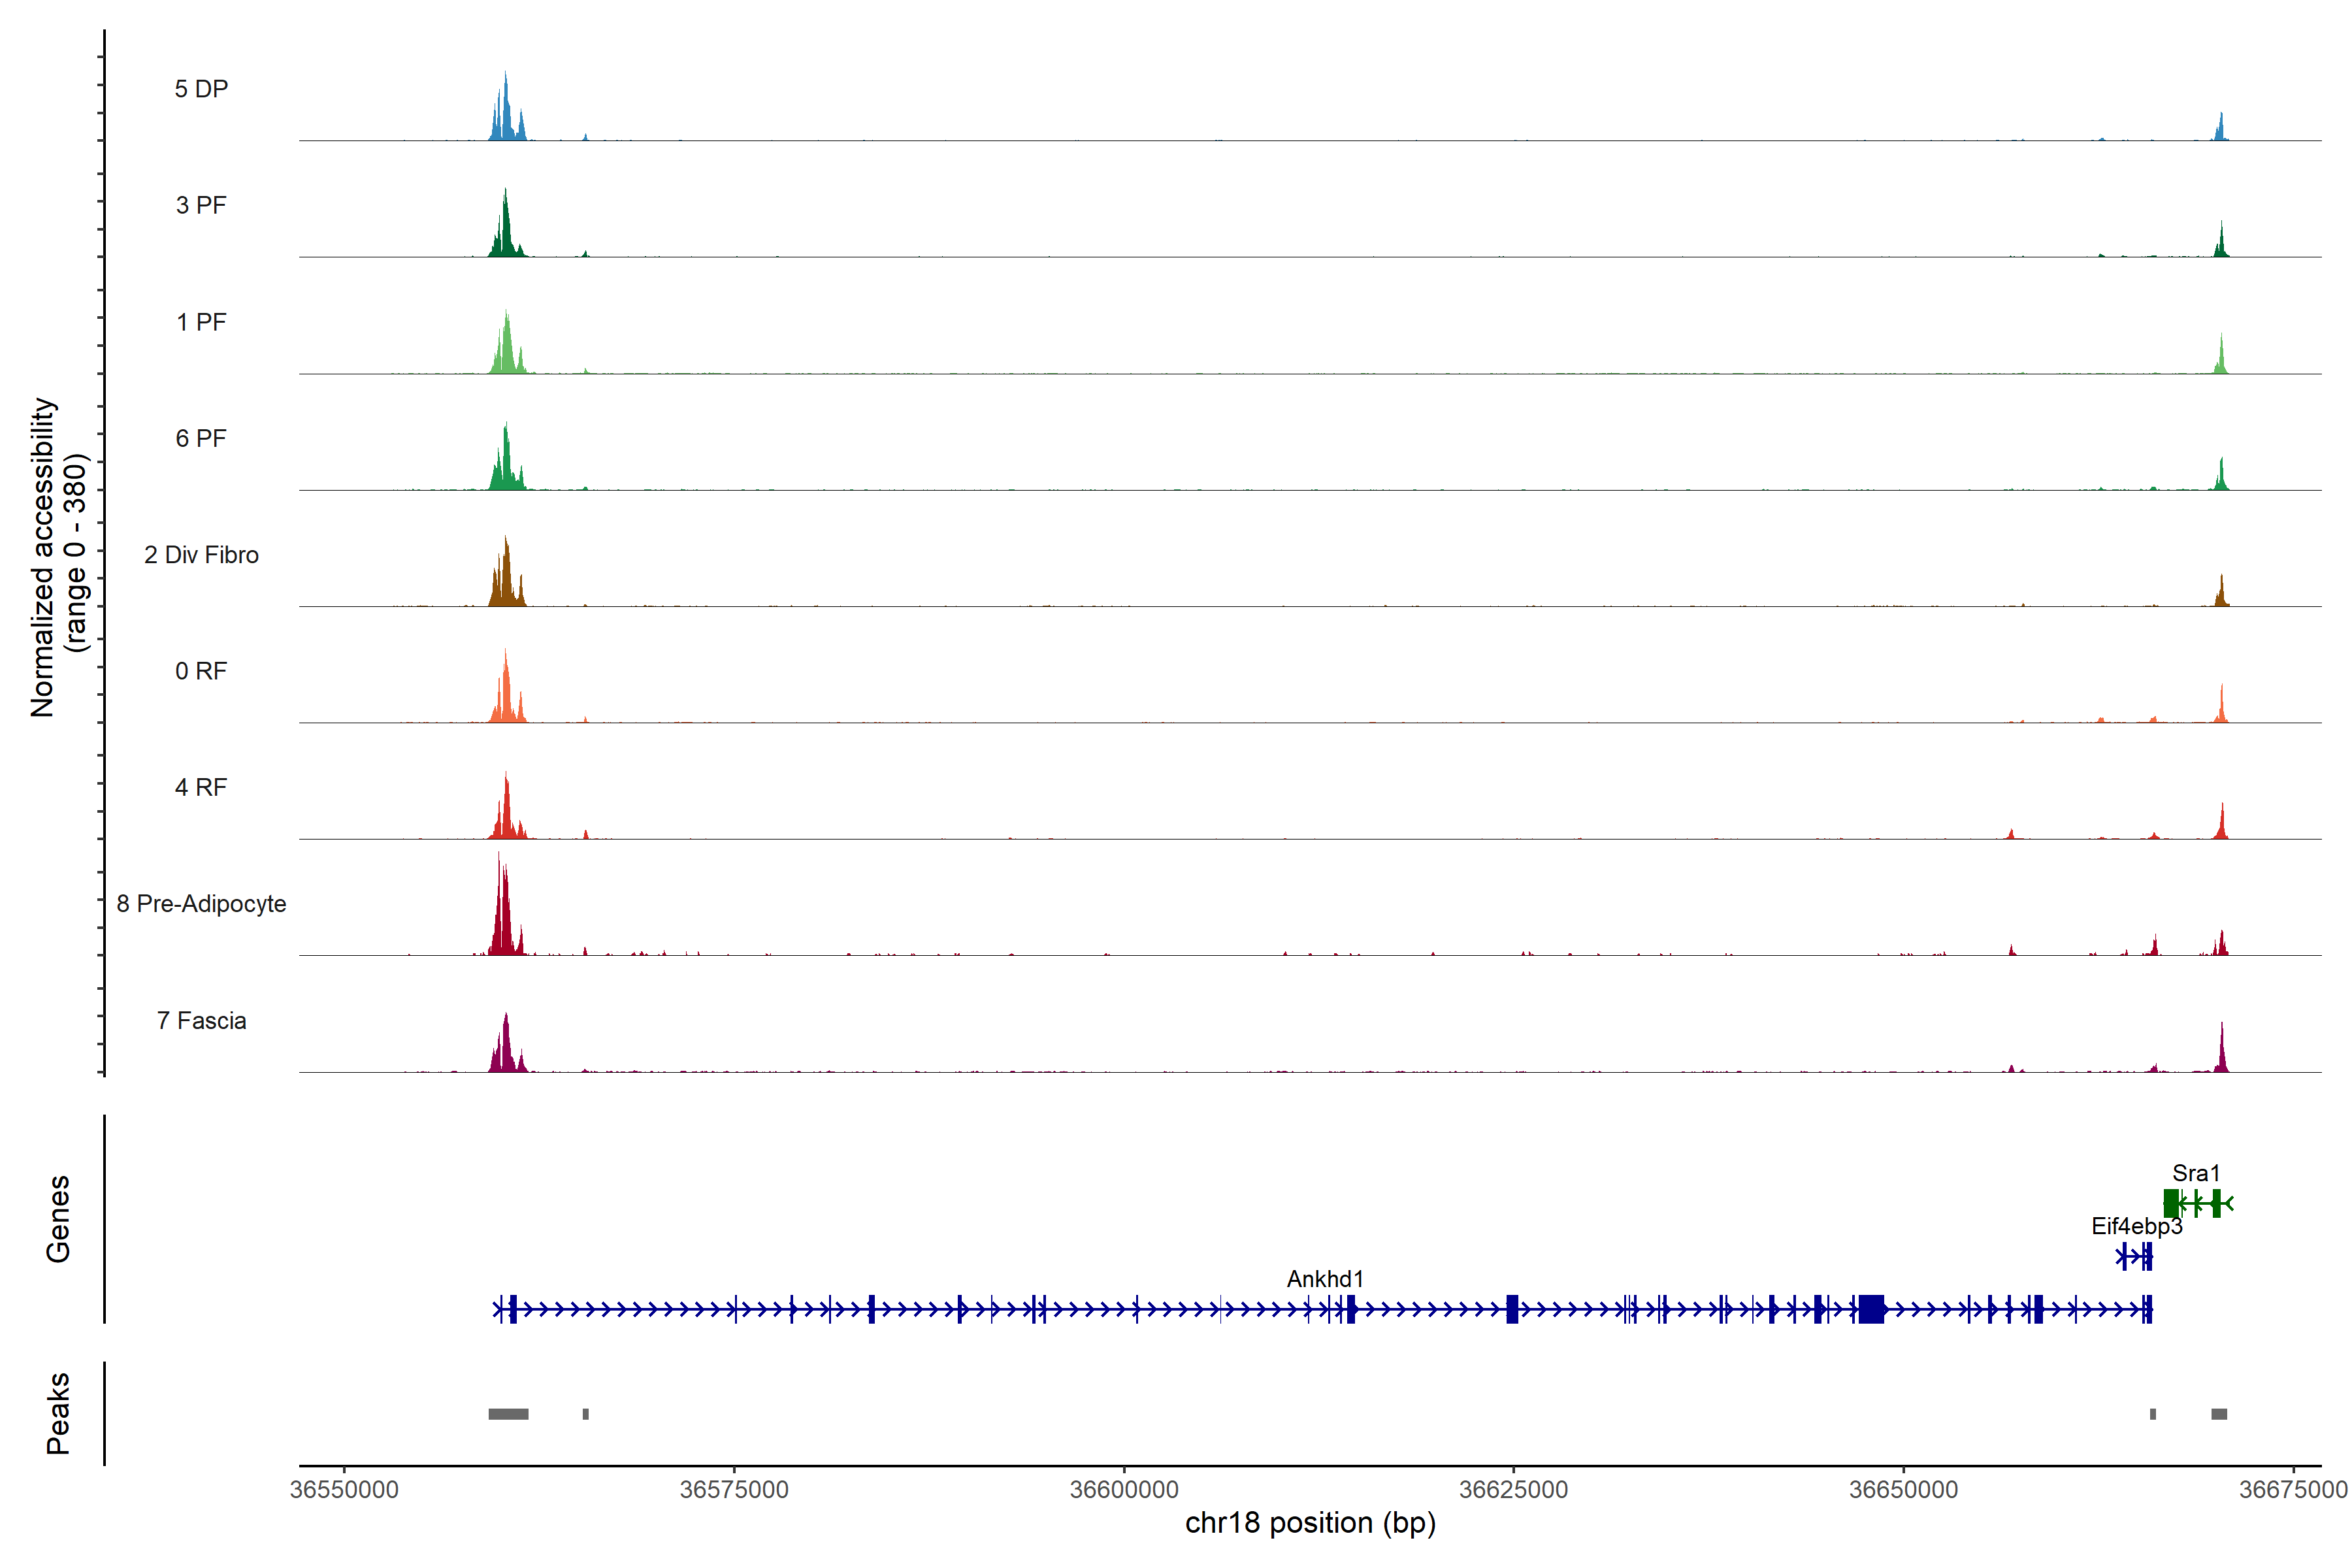This screenshot has height=1568, width=2352.
Task: Click the green Sra1 gene exon block
Action: pos(2171,1203)
